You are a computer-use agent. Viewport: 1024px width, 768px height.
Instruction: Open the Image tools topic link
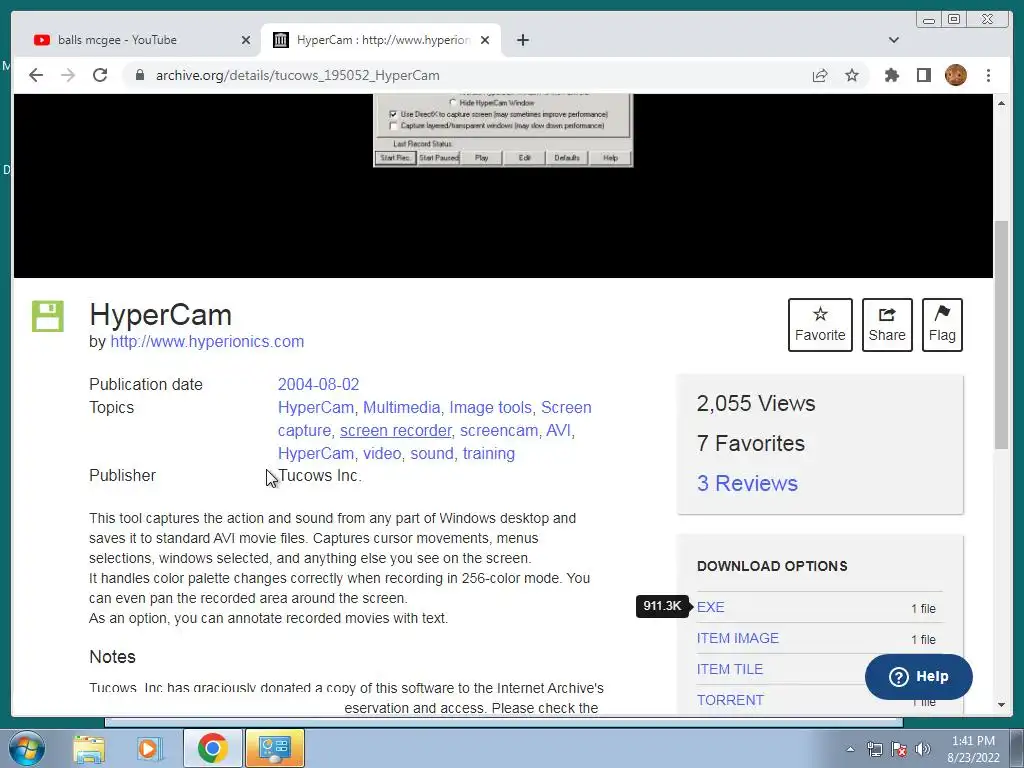point(490,408)
